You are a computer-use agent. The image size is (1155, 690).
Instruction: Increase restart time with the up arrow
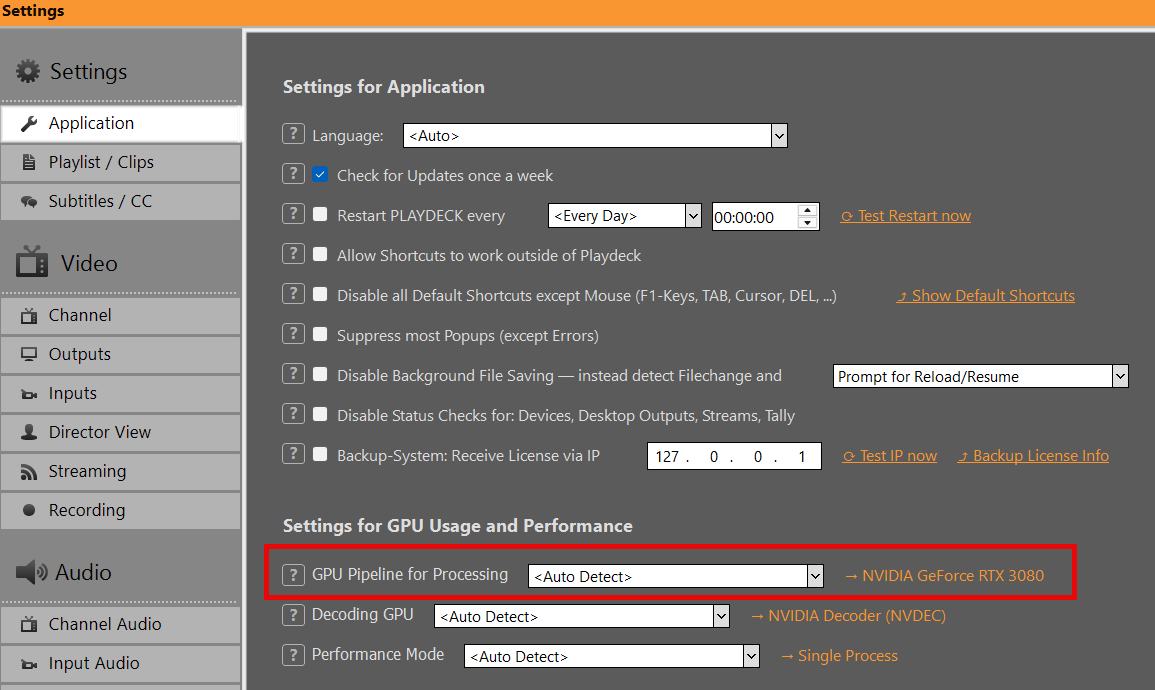pyautogui.click(x=808, y=210)
